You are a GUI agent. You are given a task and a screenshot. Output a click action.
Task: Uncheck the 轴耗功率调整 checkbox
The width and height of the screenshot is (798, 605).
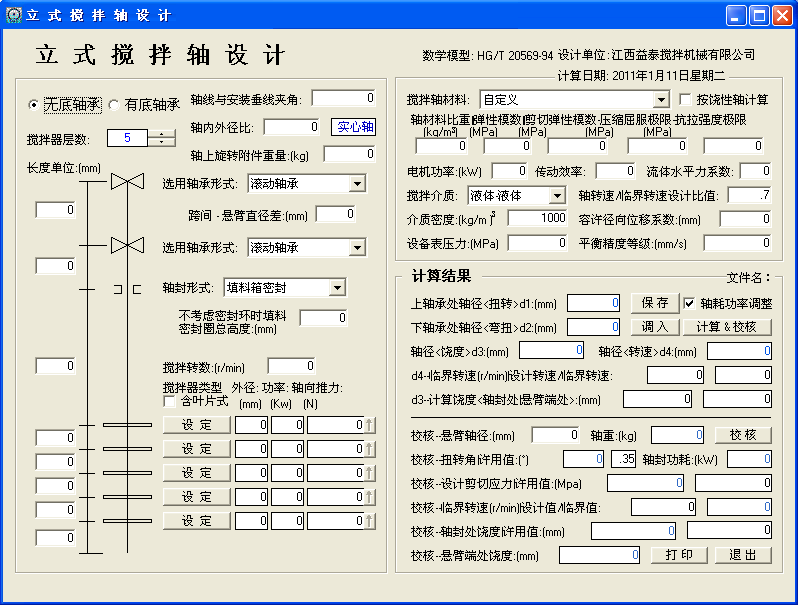pyautogui.click(x=689, y=302)
